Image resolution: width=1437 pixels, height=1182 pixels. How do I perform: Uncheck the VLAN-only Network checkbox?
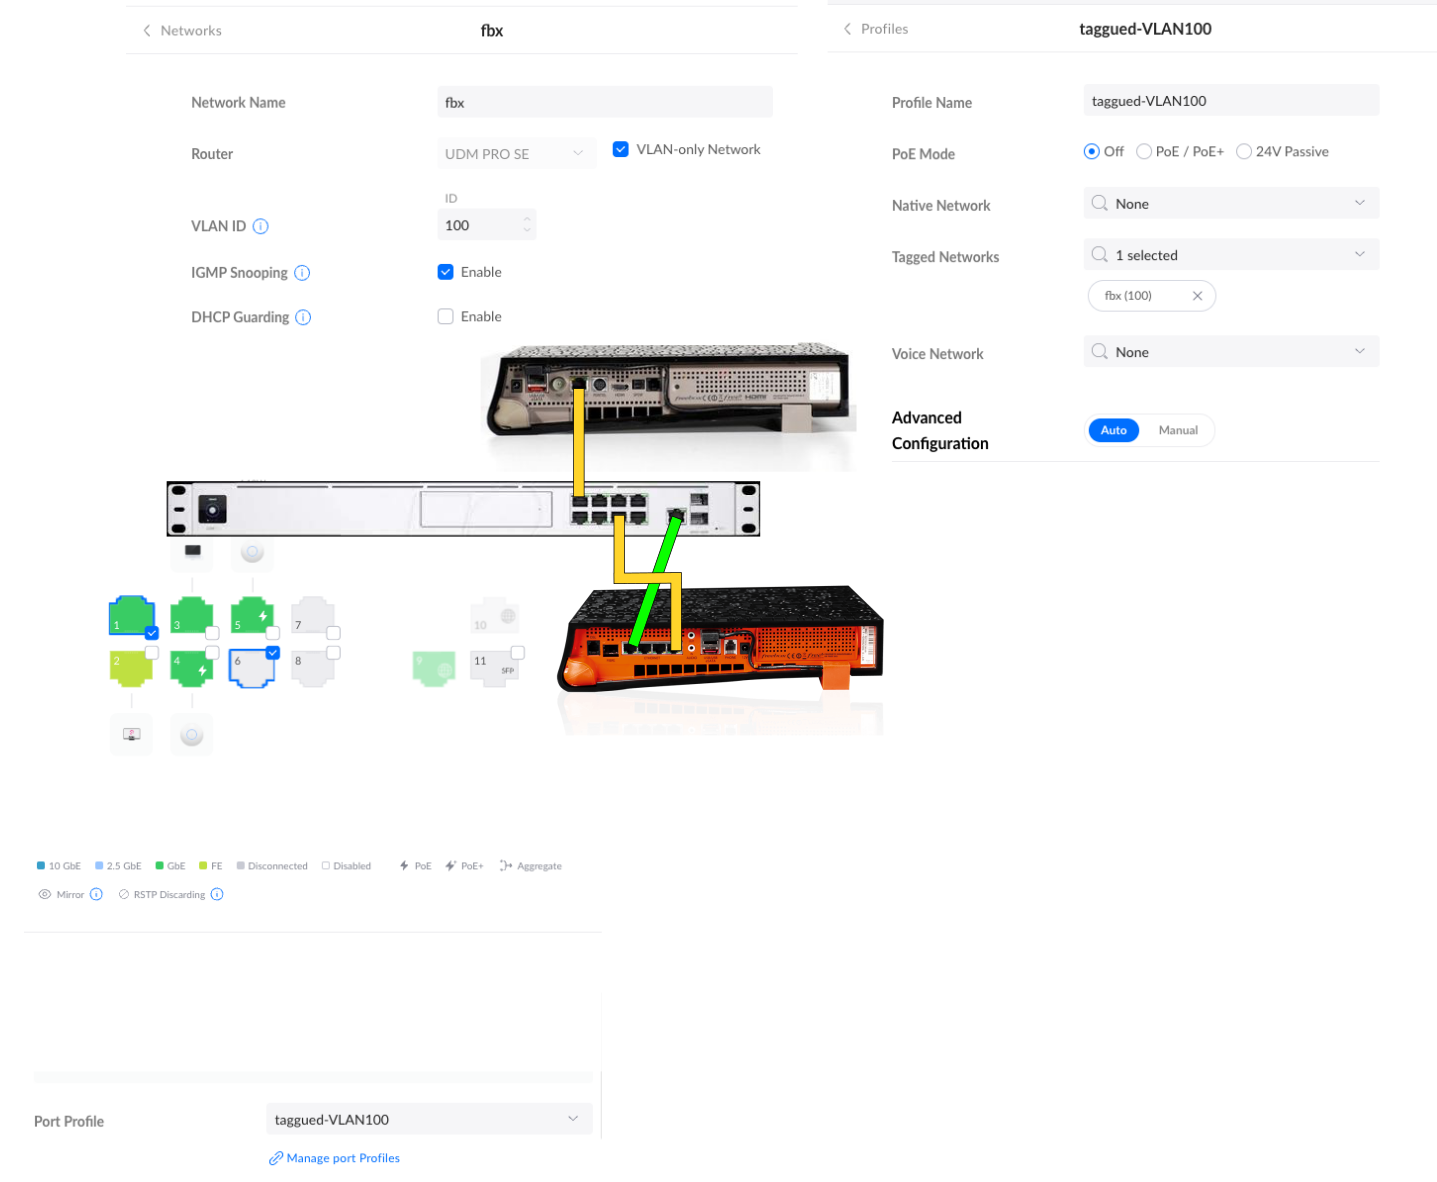point(621,149)
